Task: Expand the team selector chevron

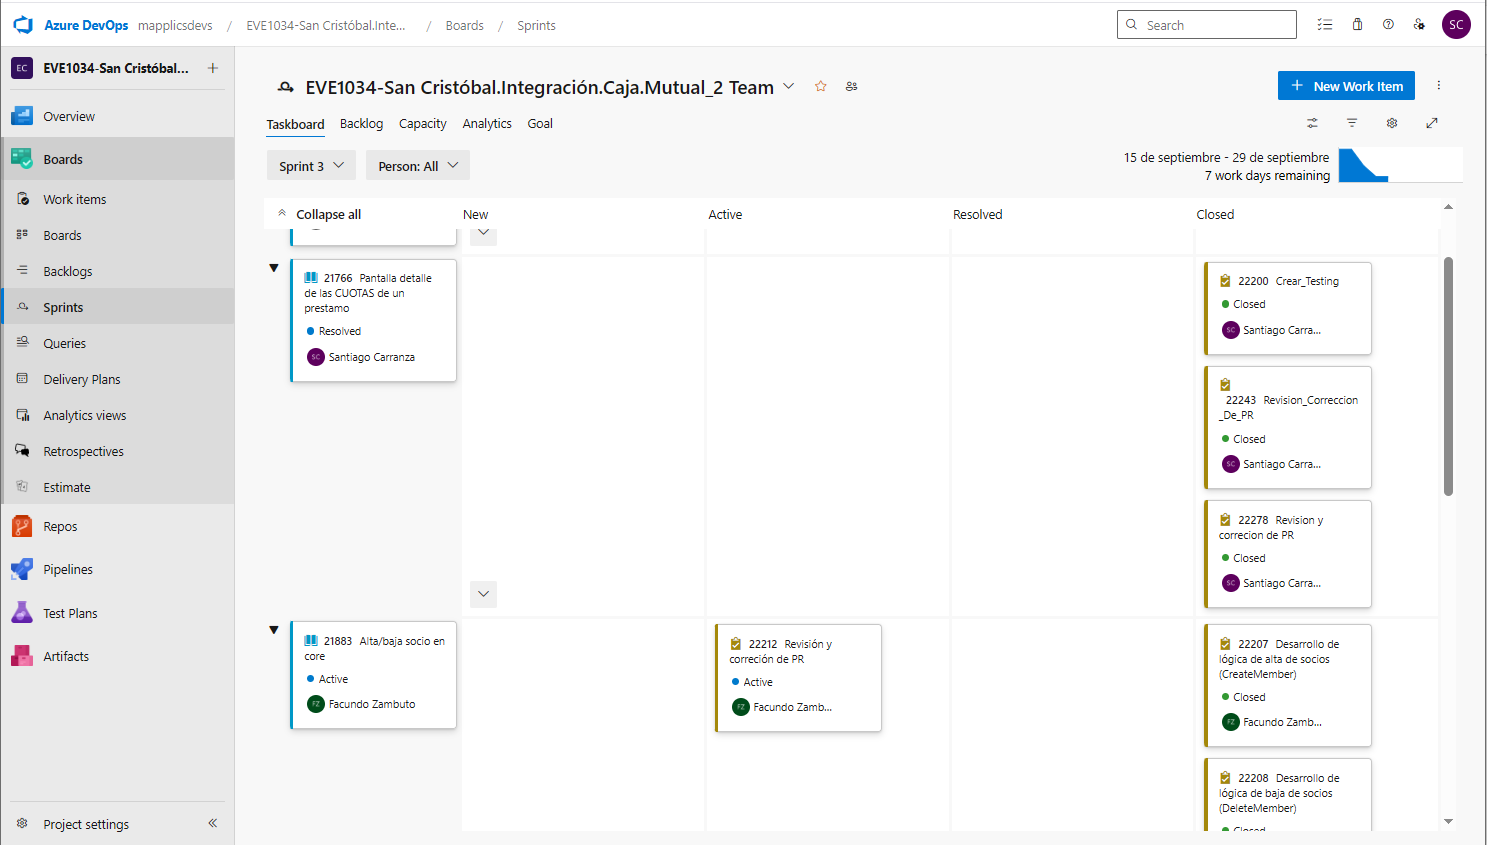Action: pyautogui.click(x=789, y=87)
